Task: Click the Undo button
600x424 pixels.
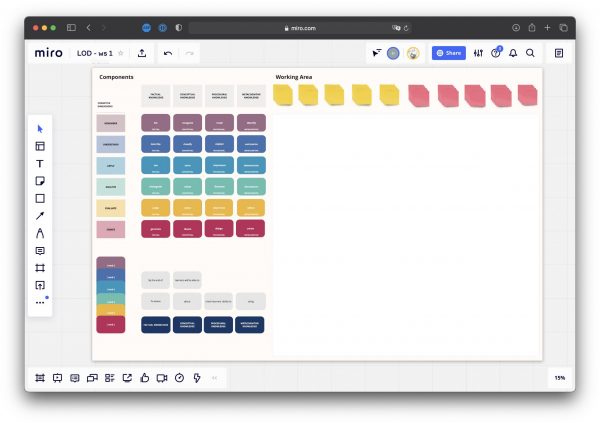Action: [168, 53]
